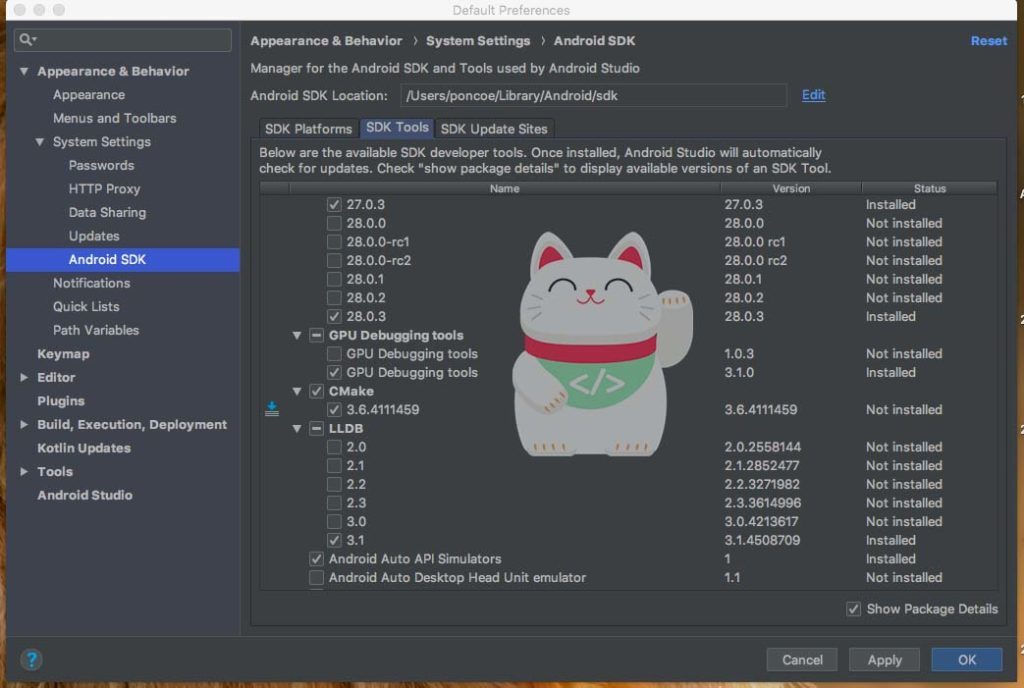Check GPU Debugging tools version 1.0.3

point(334,354)
